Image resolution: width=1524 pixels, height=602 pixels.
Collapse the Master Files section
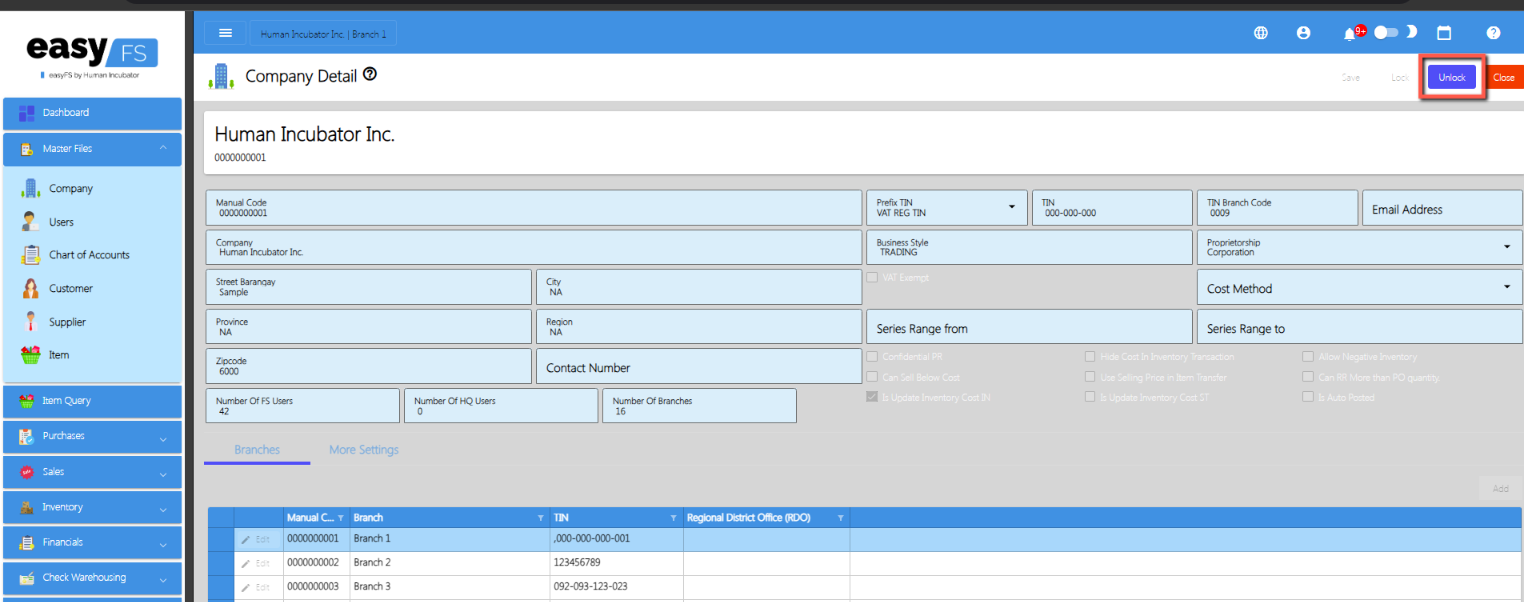coord(92,149)
